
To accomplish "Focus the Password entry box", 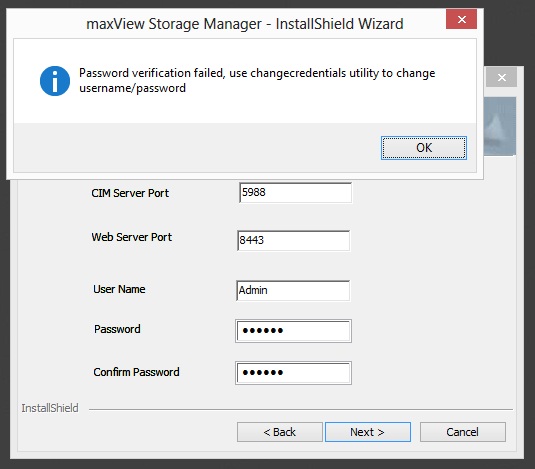I will tap(293, 331).
